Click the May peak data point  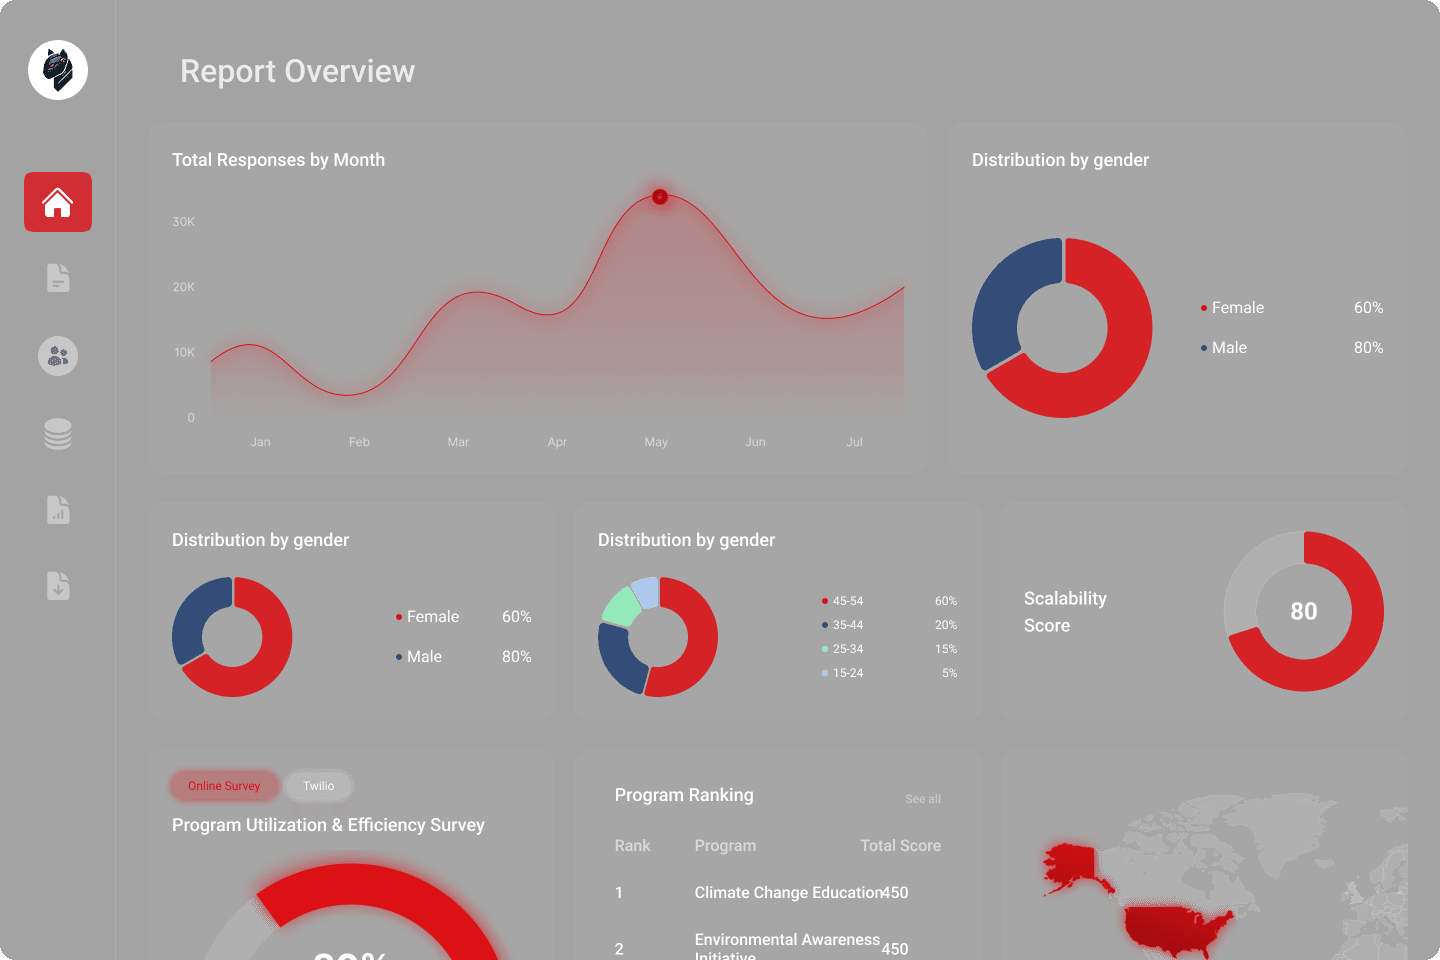[x=660, y=197]
